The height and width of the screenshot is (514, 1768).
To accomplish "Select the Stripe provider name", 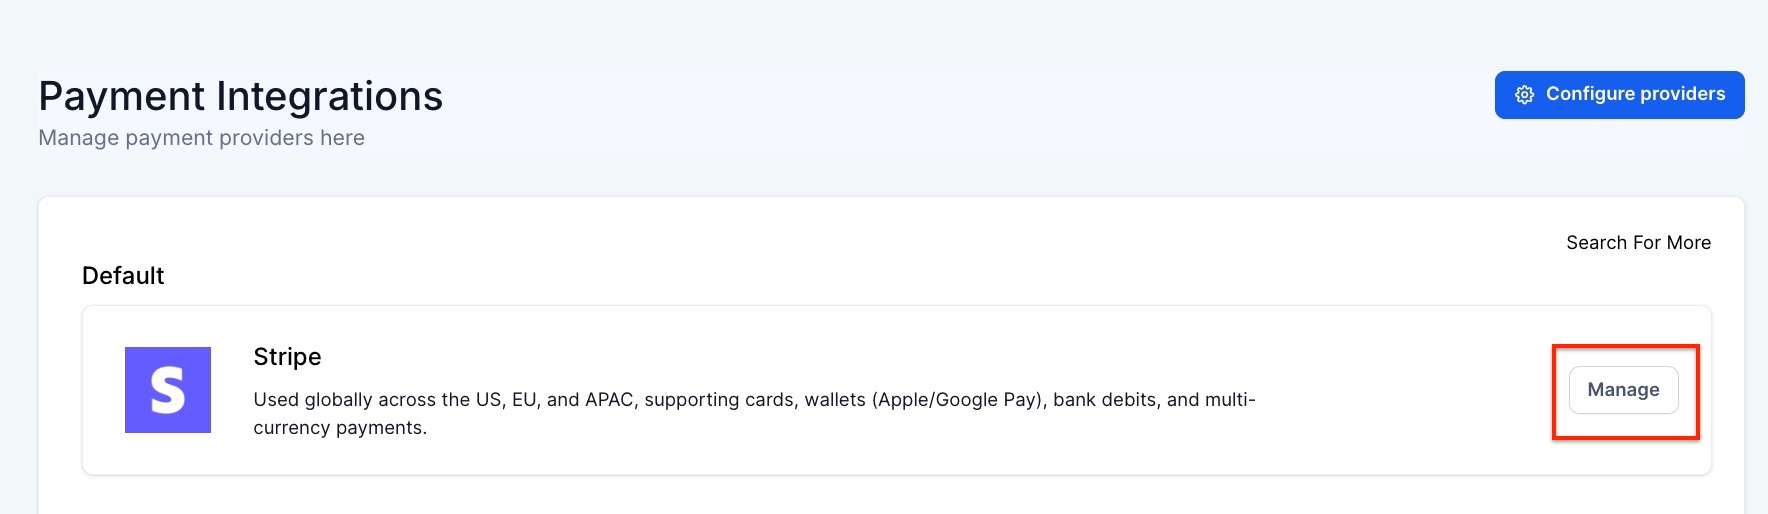I will (x=287, y=357).
